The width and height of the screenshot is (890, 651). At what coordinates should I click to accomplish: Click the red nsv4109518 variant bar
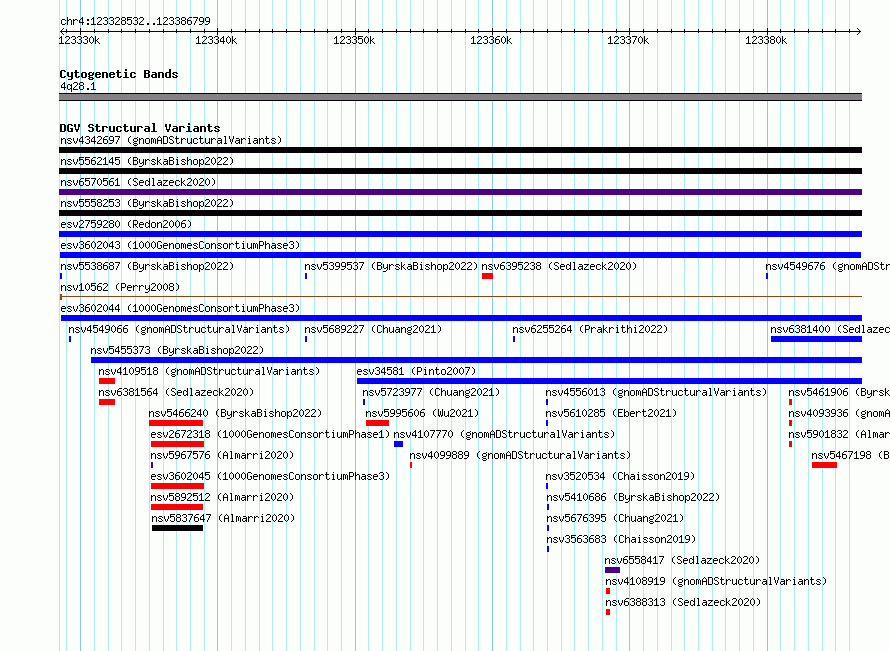click(x=107, y=381)
